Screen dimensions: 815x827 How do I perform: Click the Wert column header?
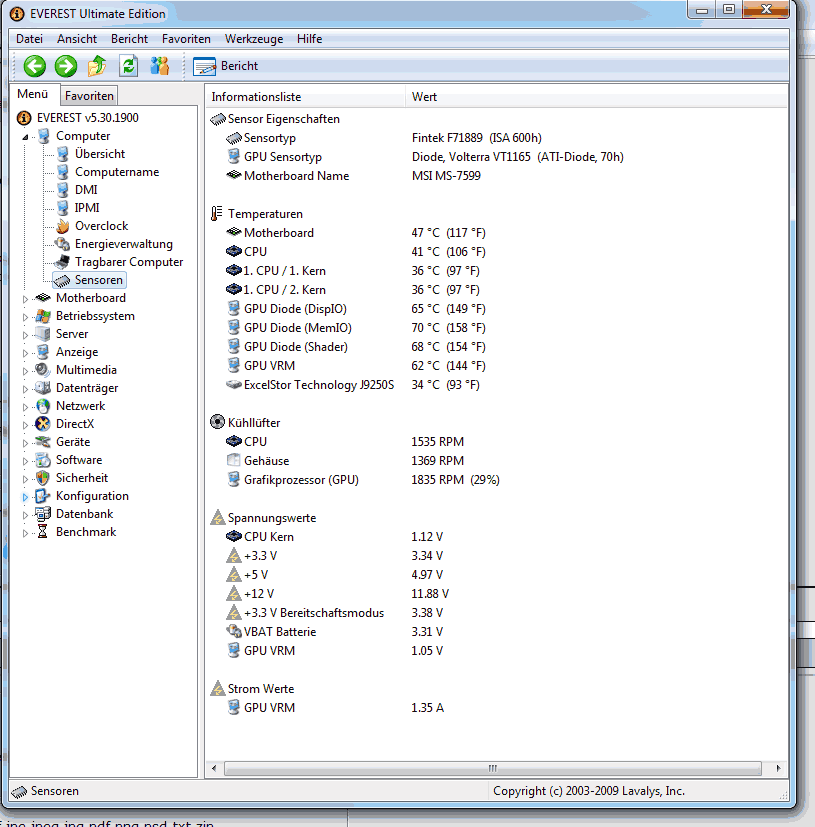point(596,97)
